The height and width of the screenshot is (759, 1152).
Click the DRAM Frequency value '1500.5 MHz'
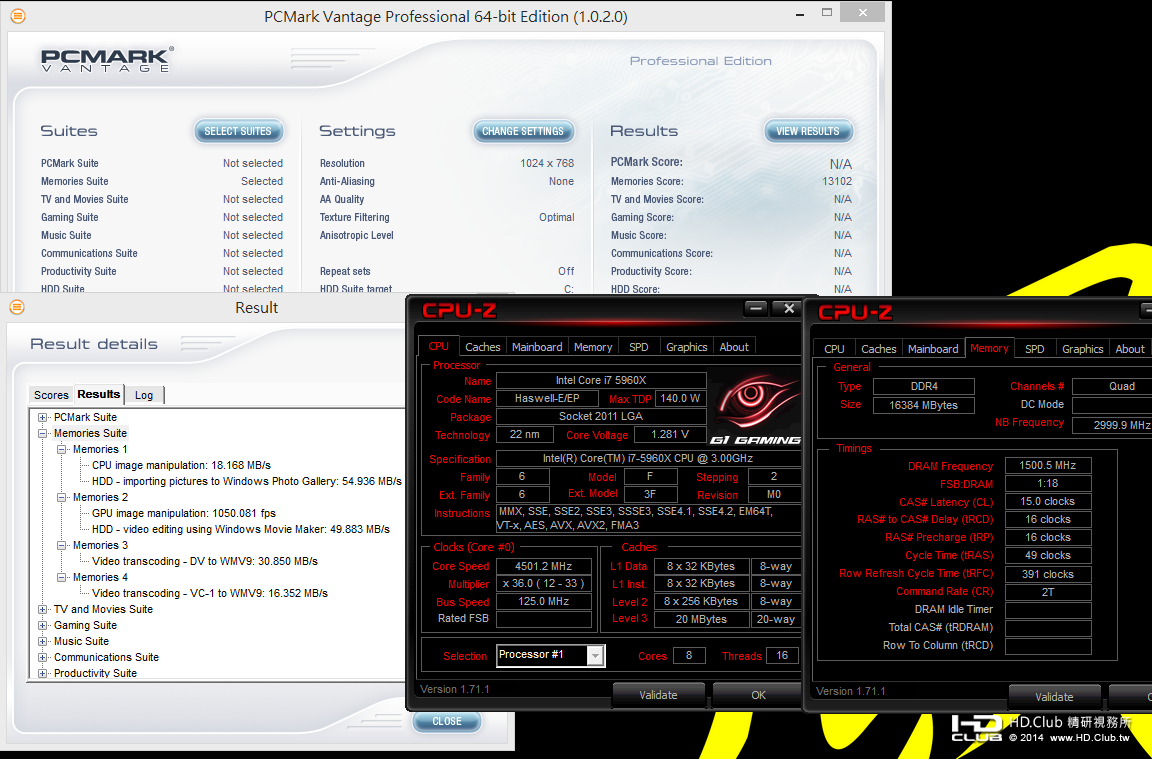click(1048, 466)
